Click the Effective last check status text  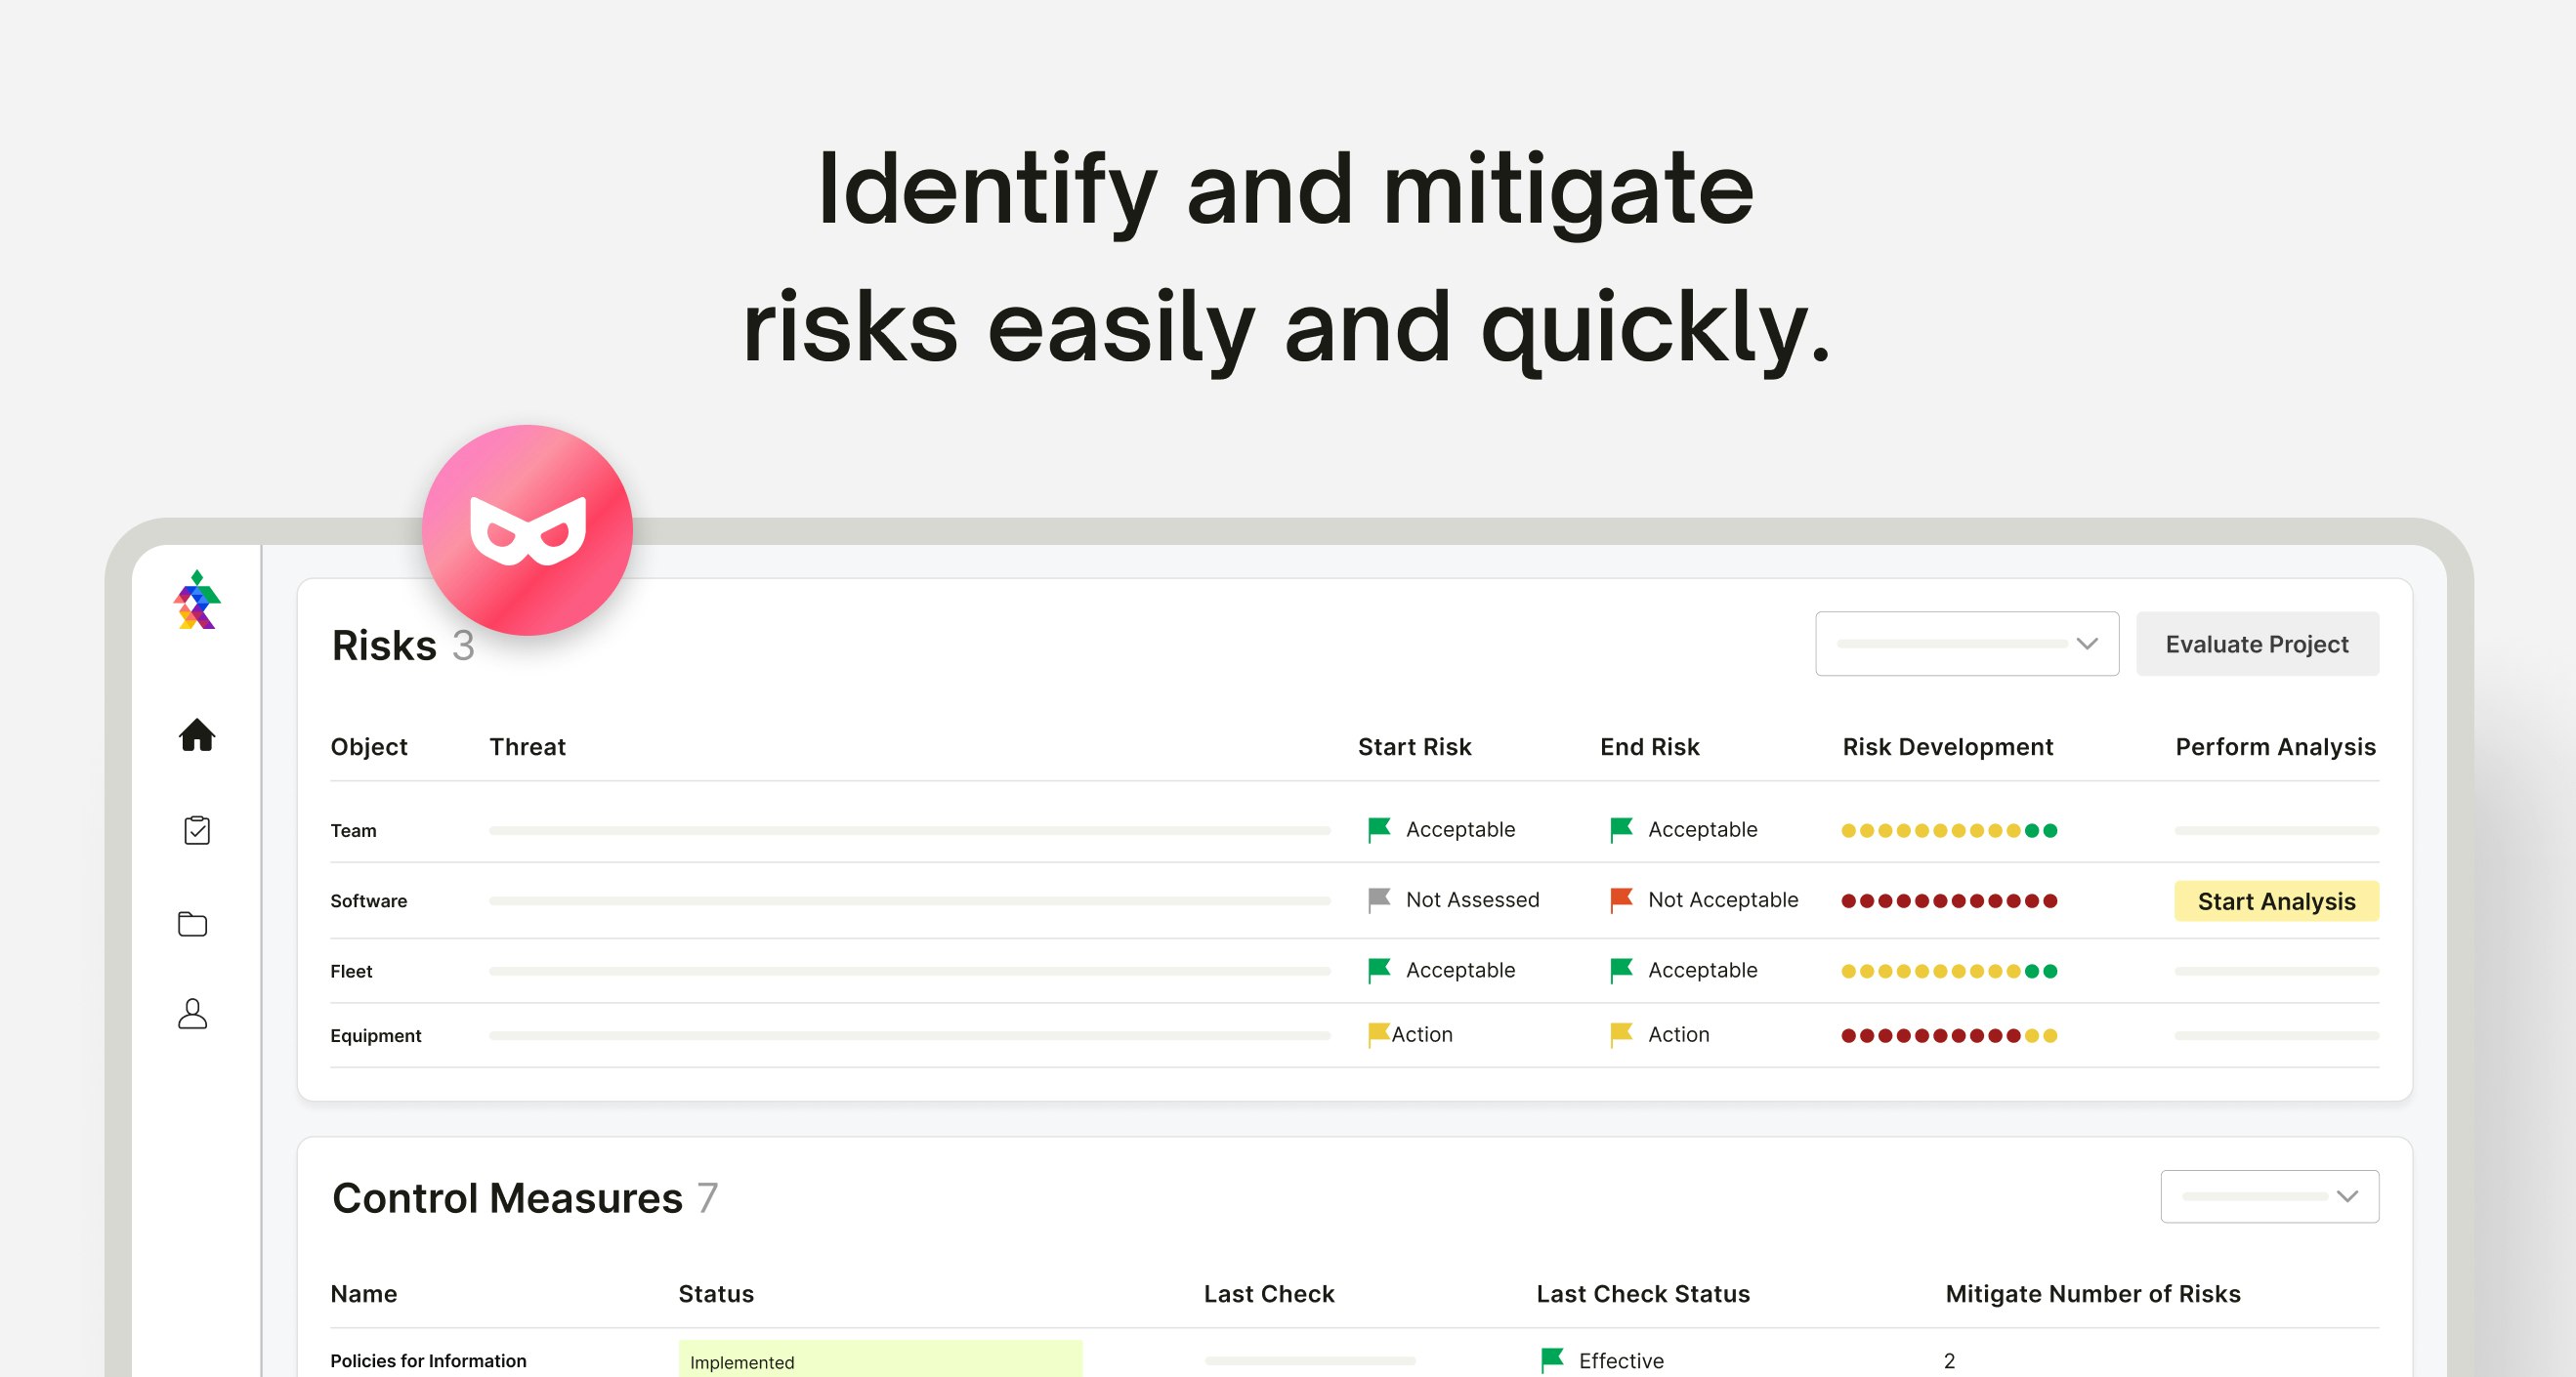coord(1620,1361)
